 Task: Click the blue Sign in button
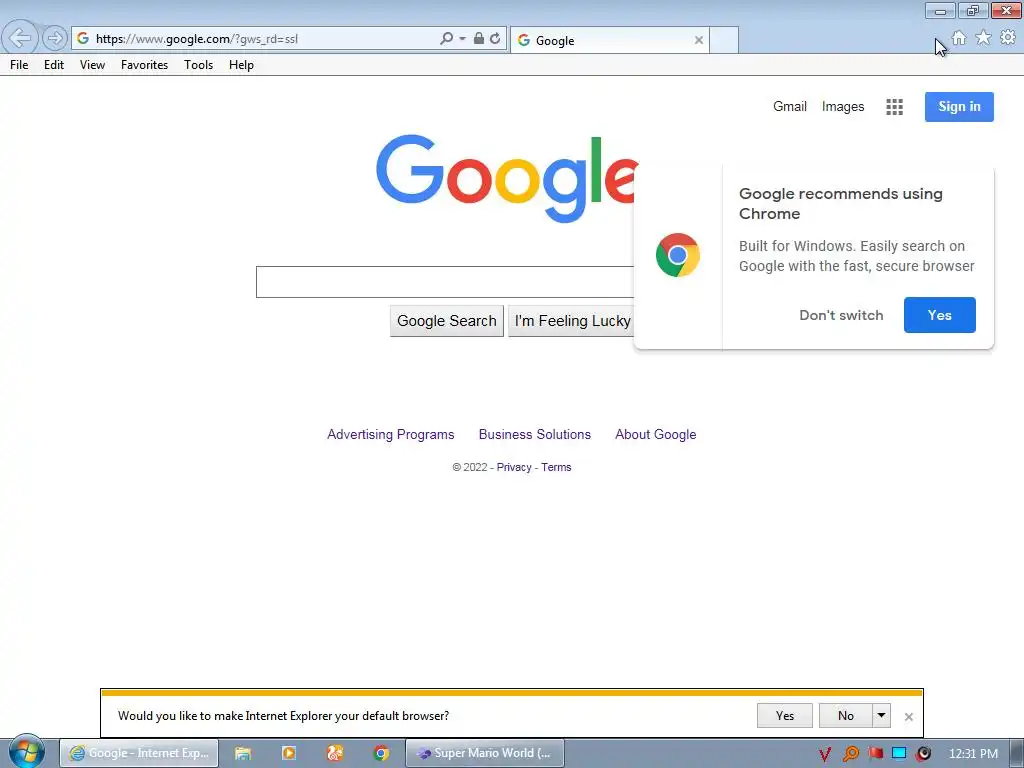point(959,107)
